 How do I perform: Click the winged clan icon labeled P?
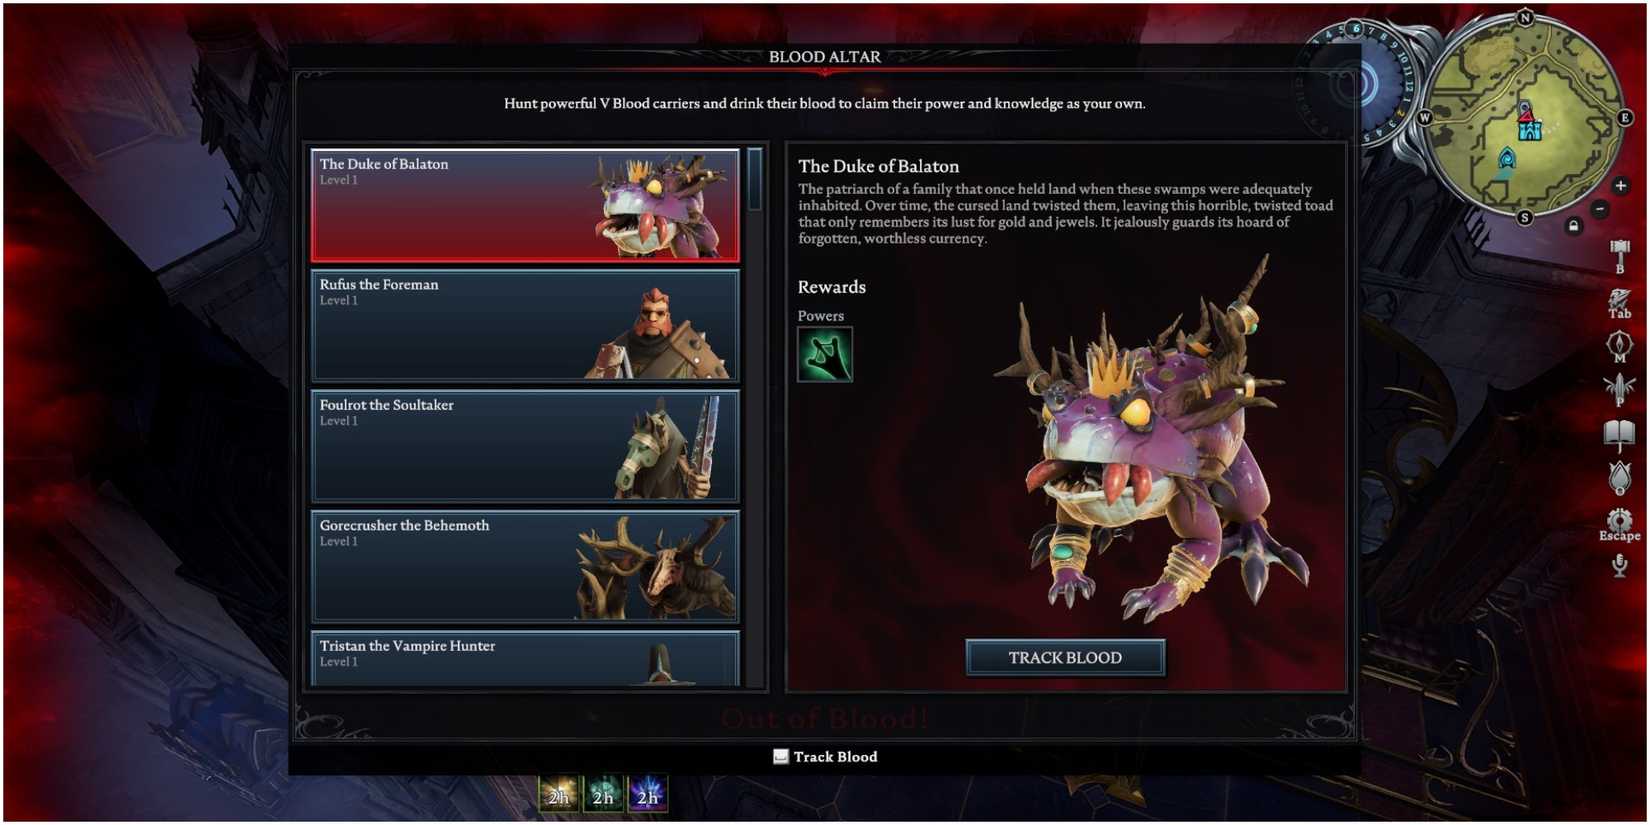[x=1619, y=389]
